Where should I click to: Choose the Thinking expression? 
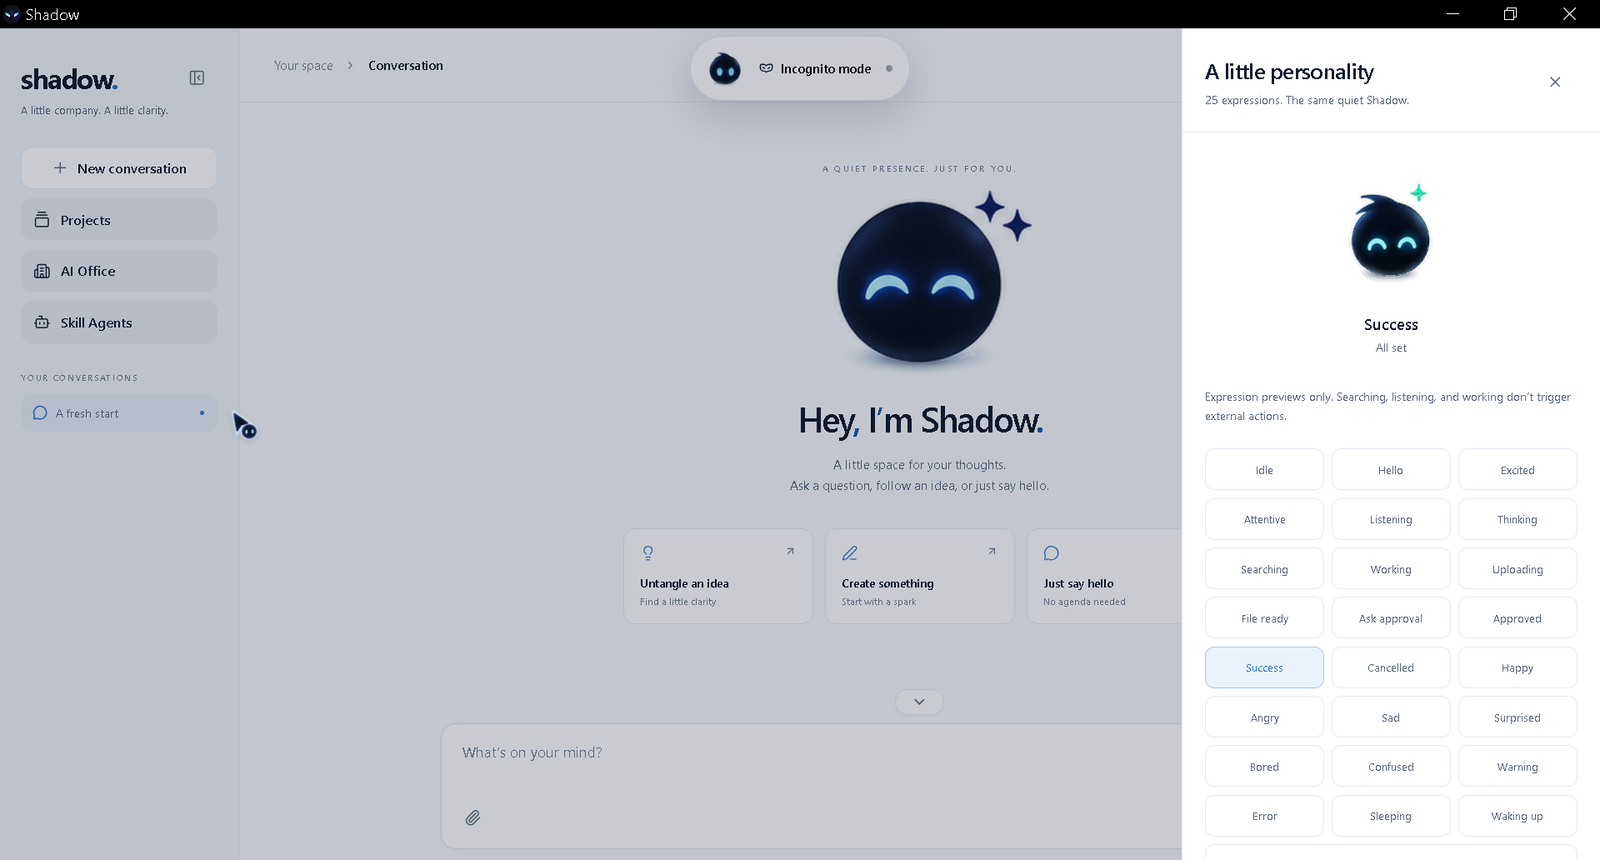[x=1517, y=520]
